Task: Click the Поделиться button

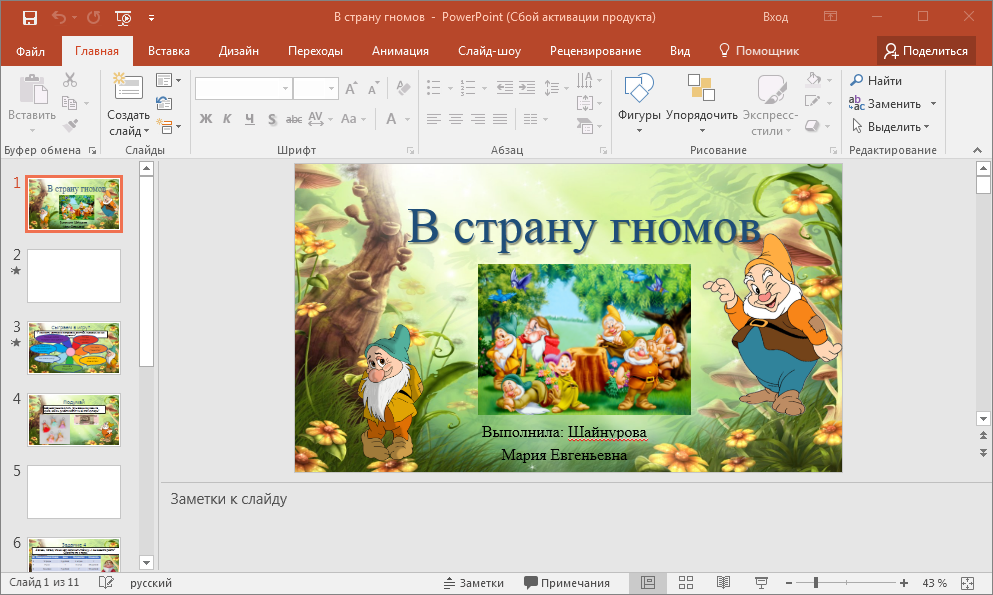Action: point(926,51)
